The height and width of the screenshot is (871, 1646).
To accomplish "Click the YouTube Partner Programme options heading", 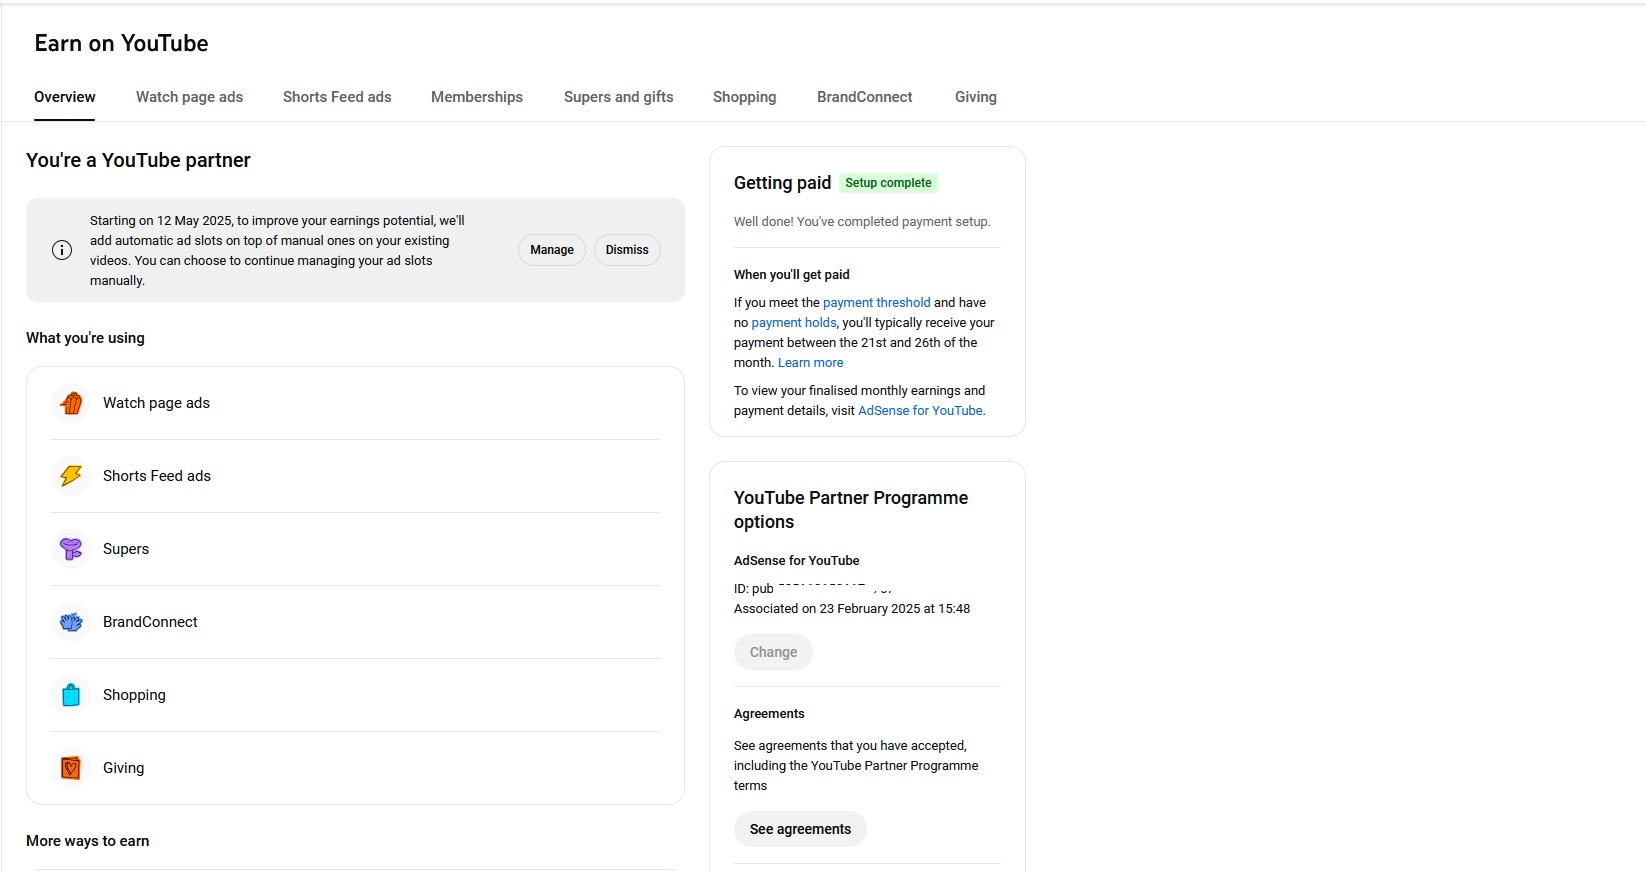I will (851, 510).
